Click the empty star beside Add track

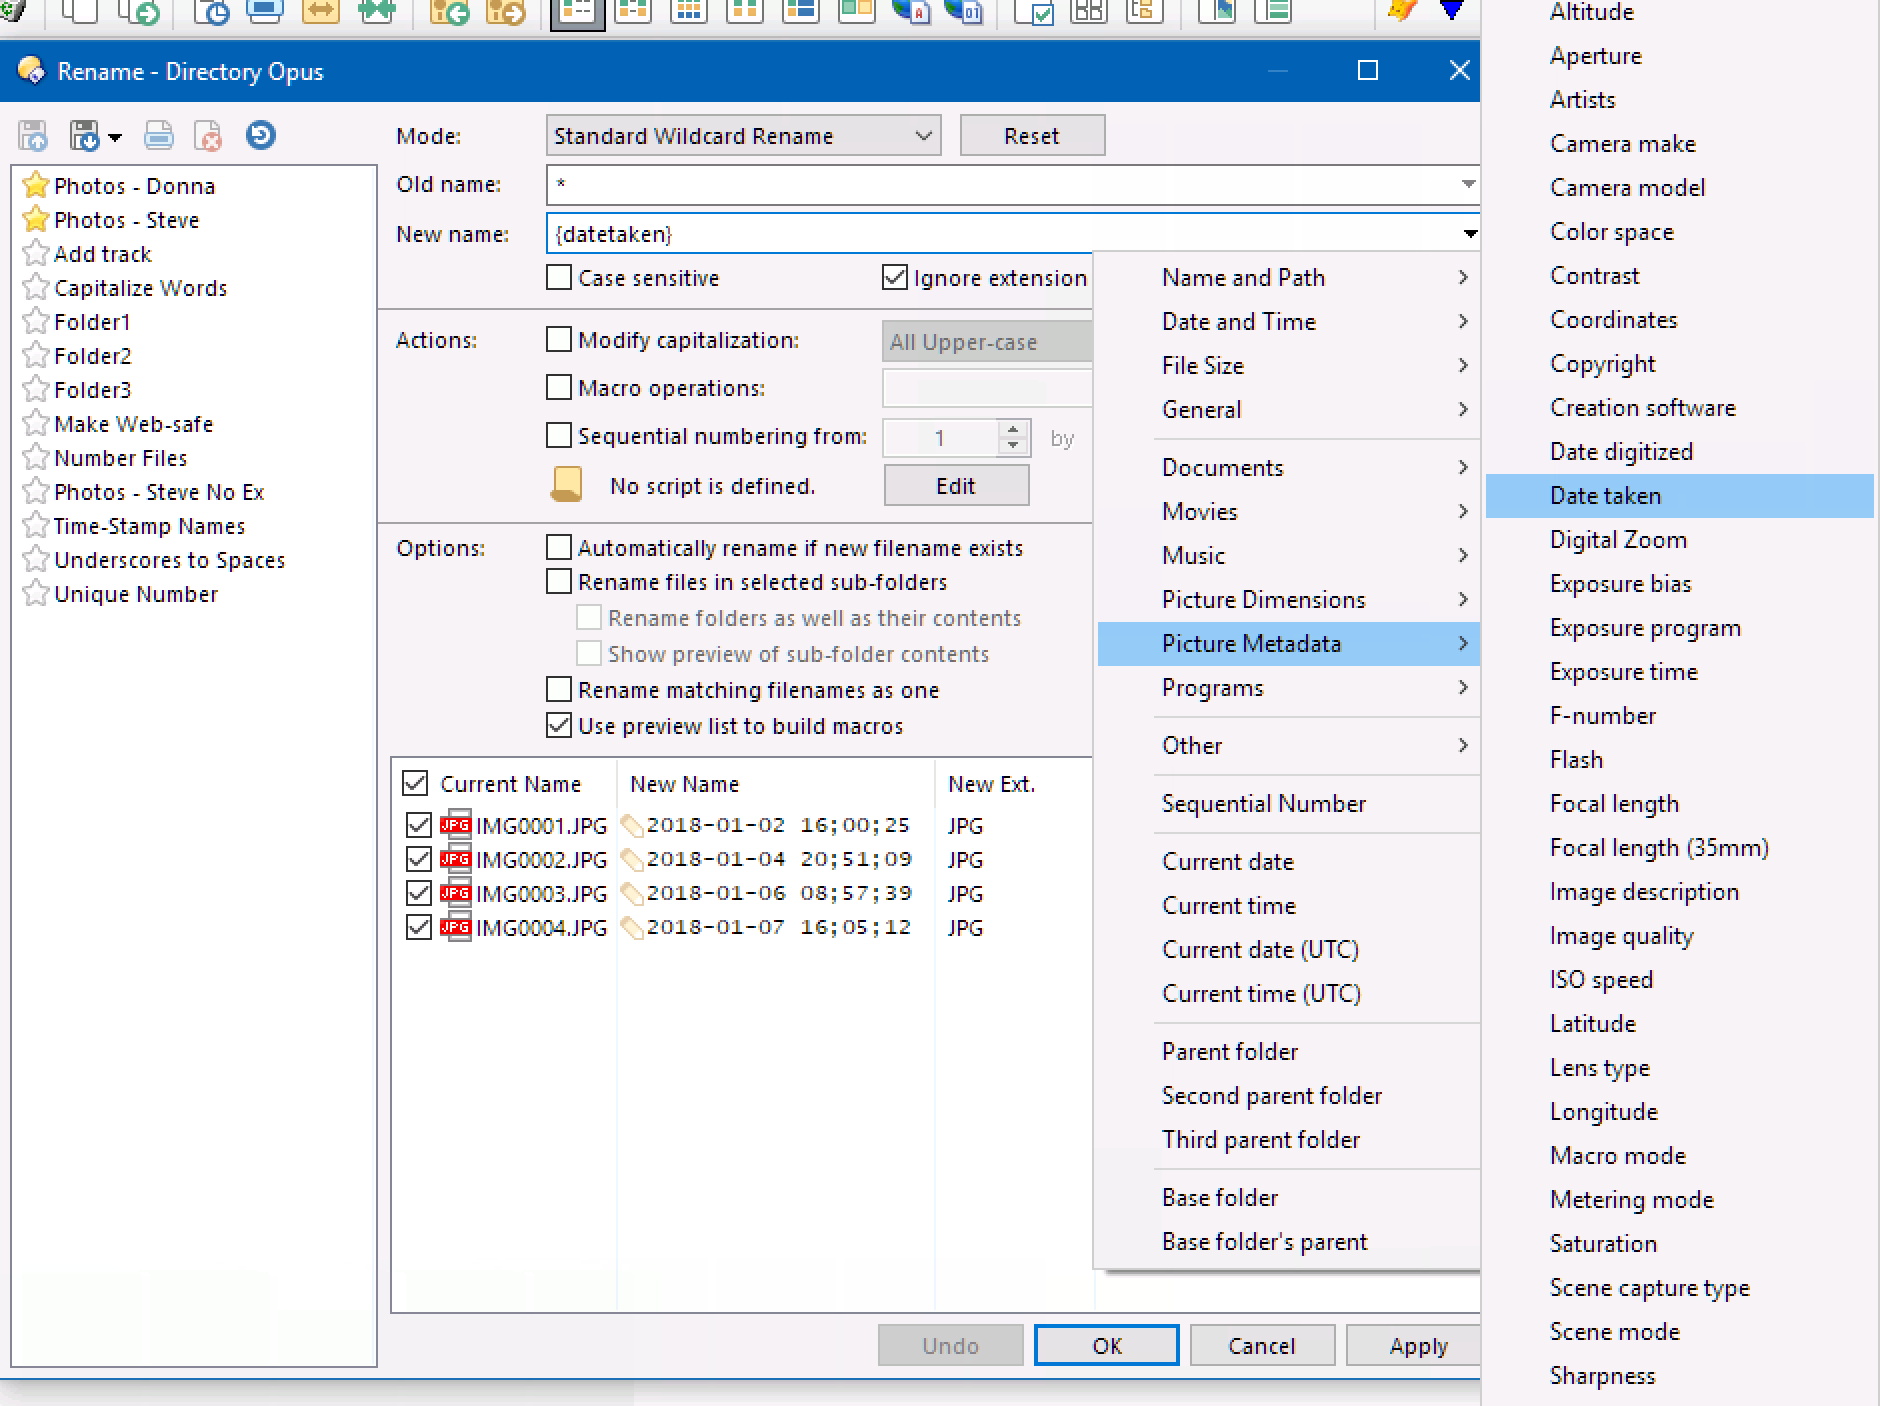[x=36, y=253]
